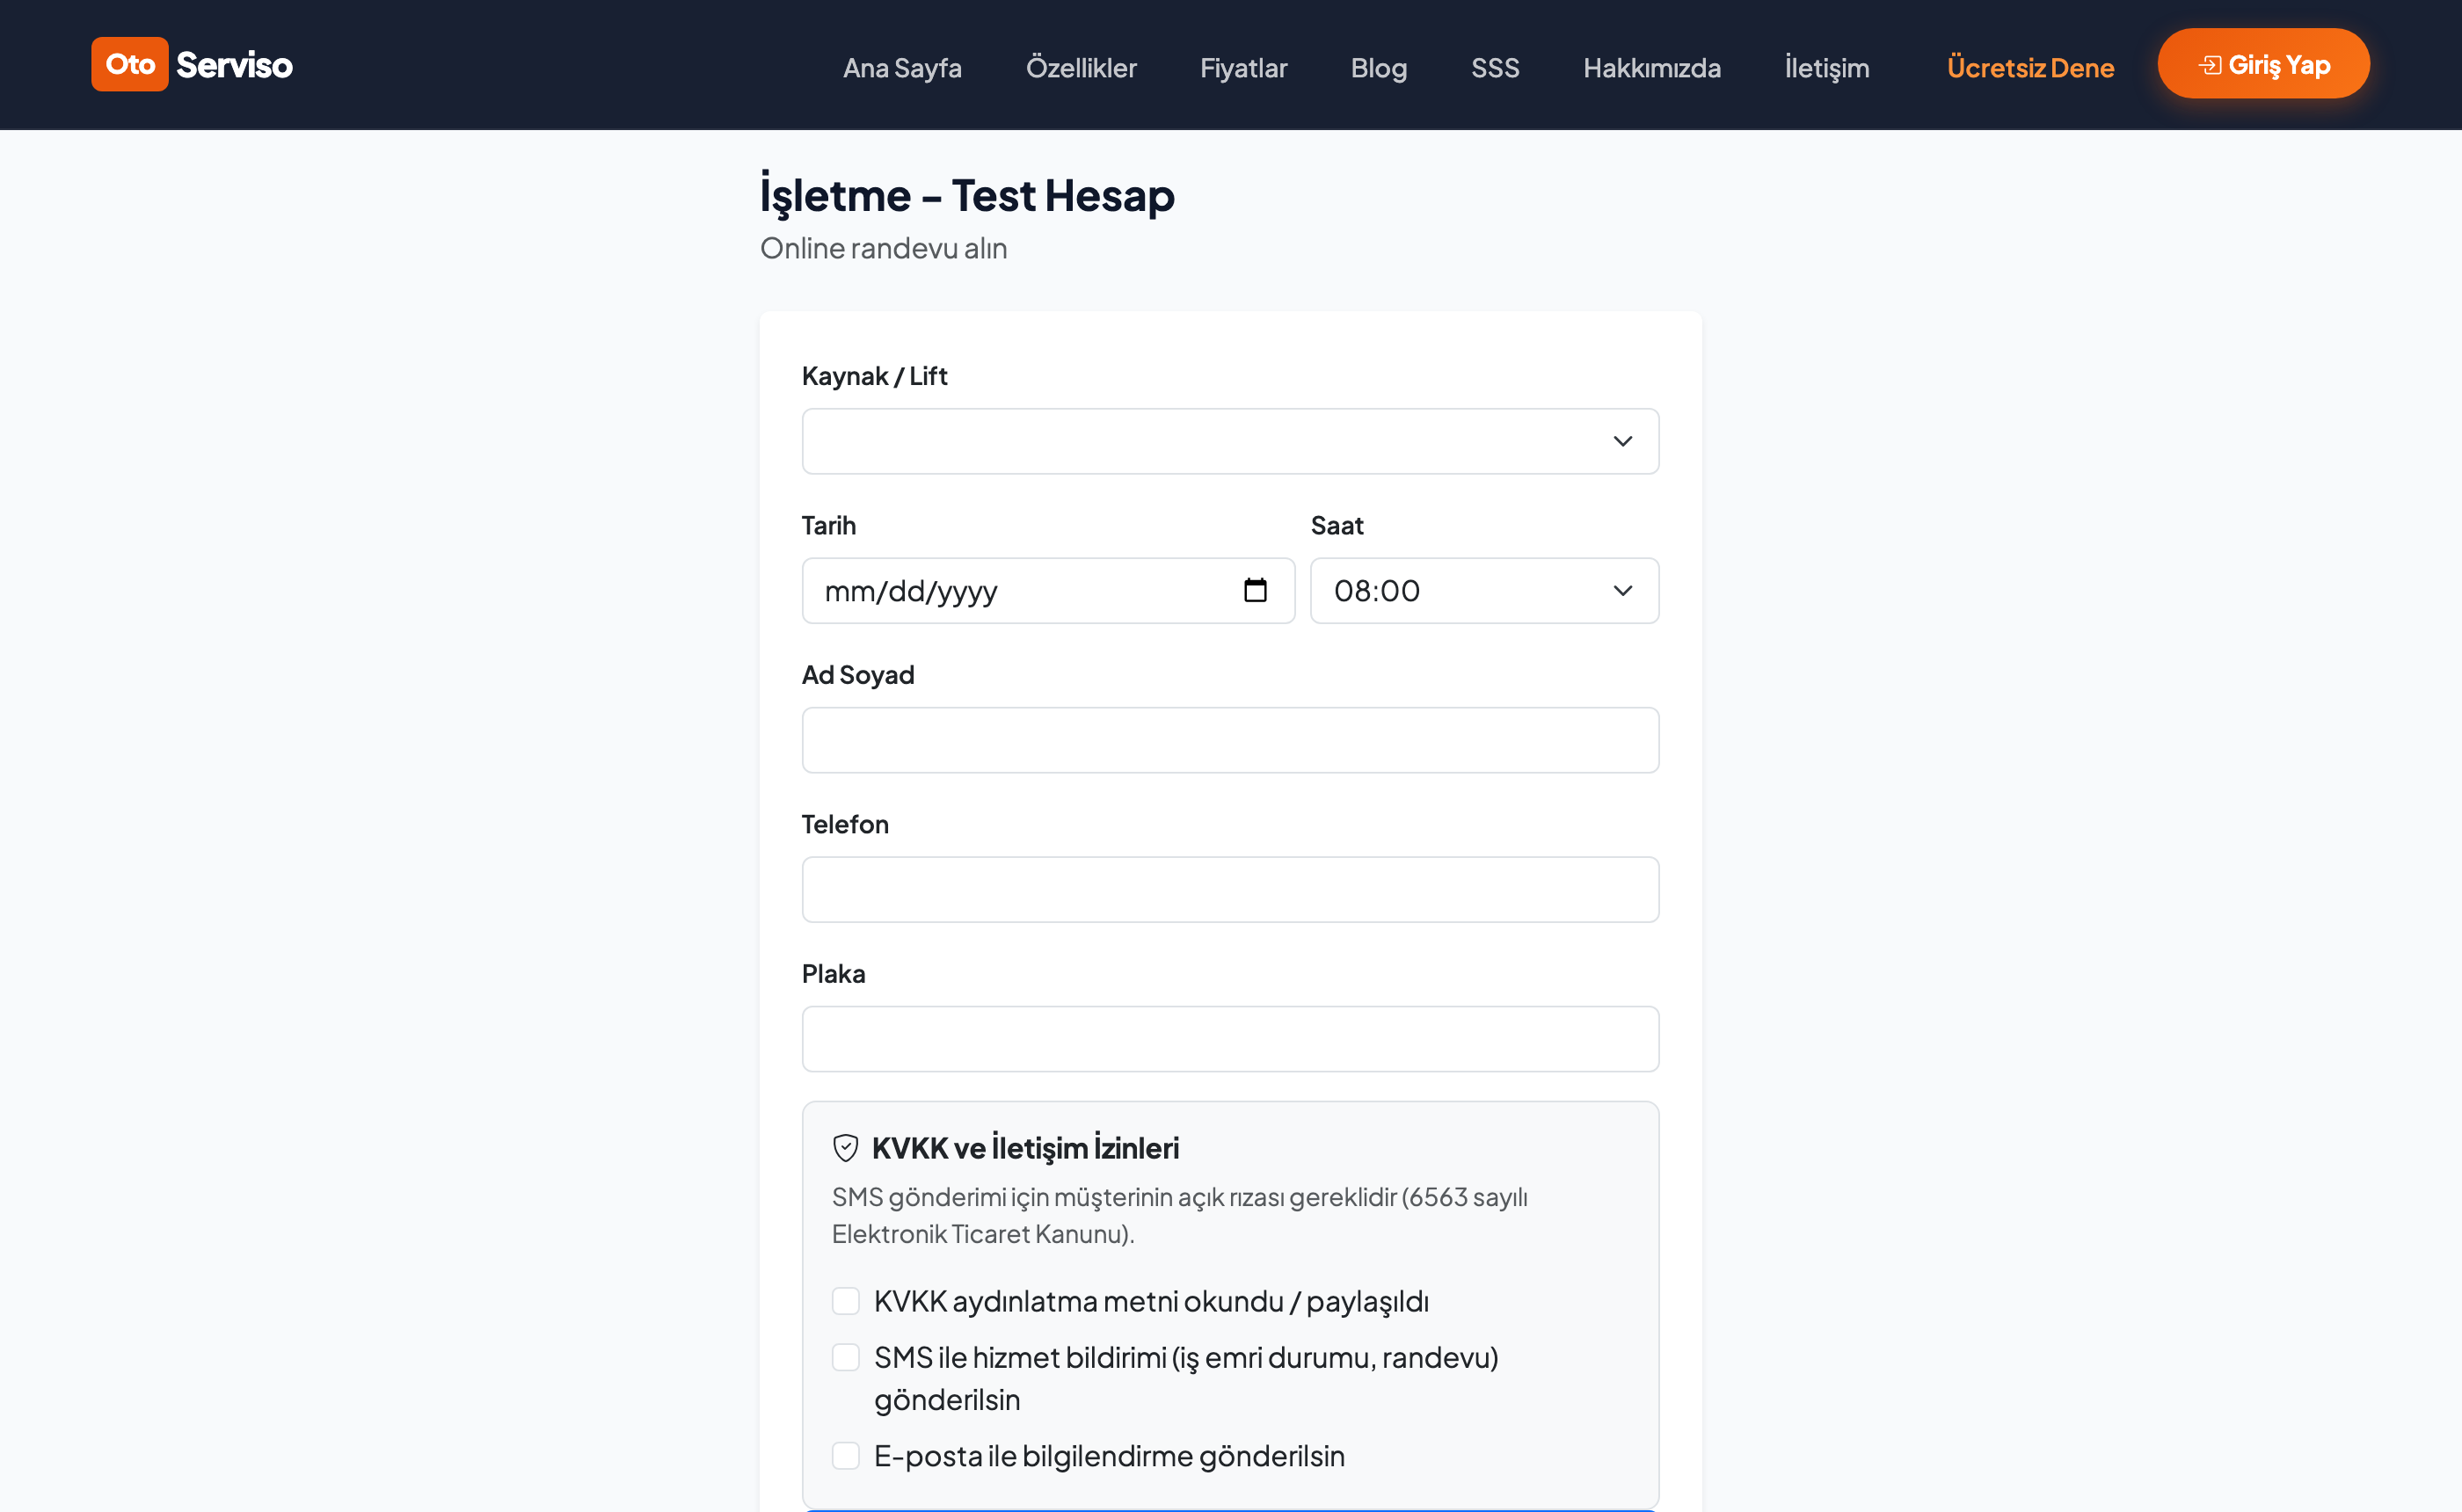The width and height of the screenshot is (2462, 1512).
Task: Open the SSS page
Action: click(1495, 68)
